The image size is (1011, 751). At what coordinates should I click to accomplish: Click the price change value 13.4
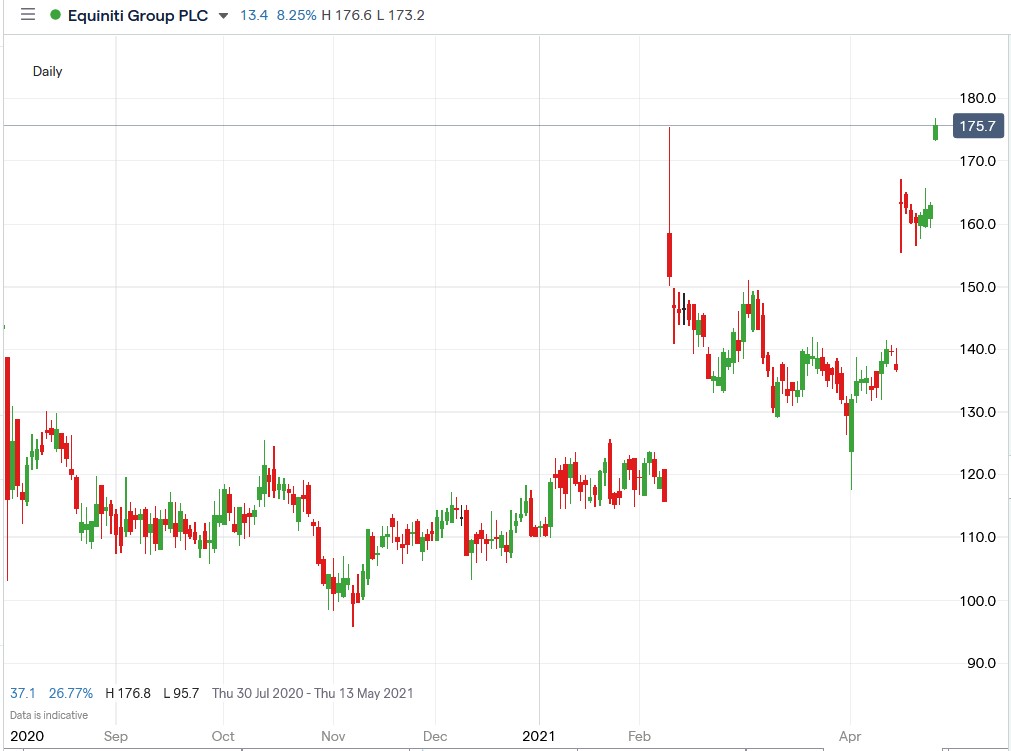coord(252,15)
